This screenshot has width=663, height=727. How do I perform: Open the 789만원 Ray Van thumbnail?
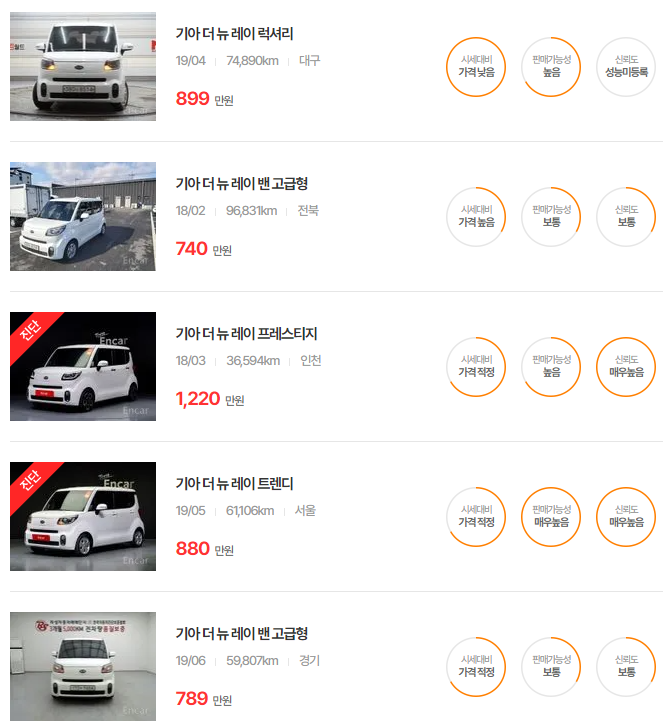pos(83,666)
